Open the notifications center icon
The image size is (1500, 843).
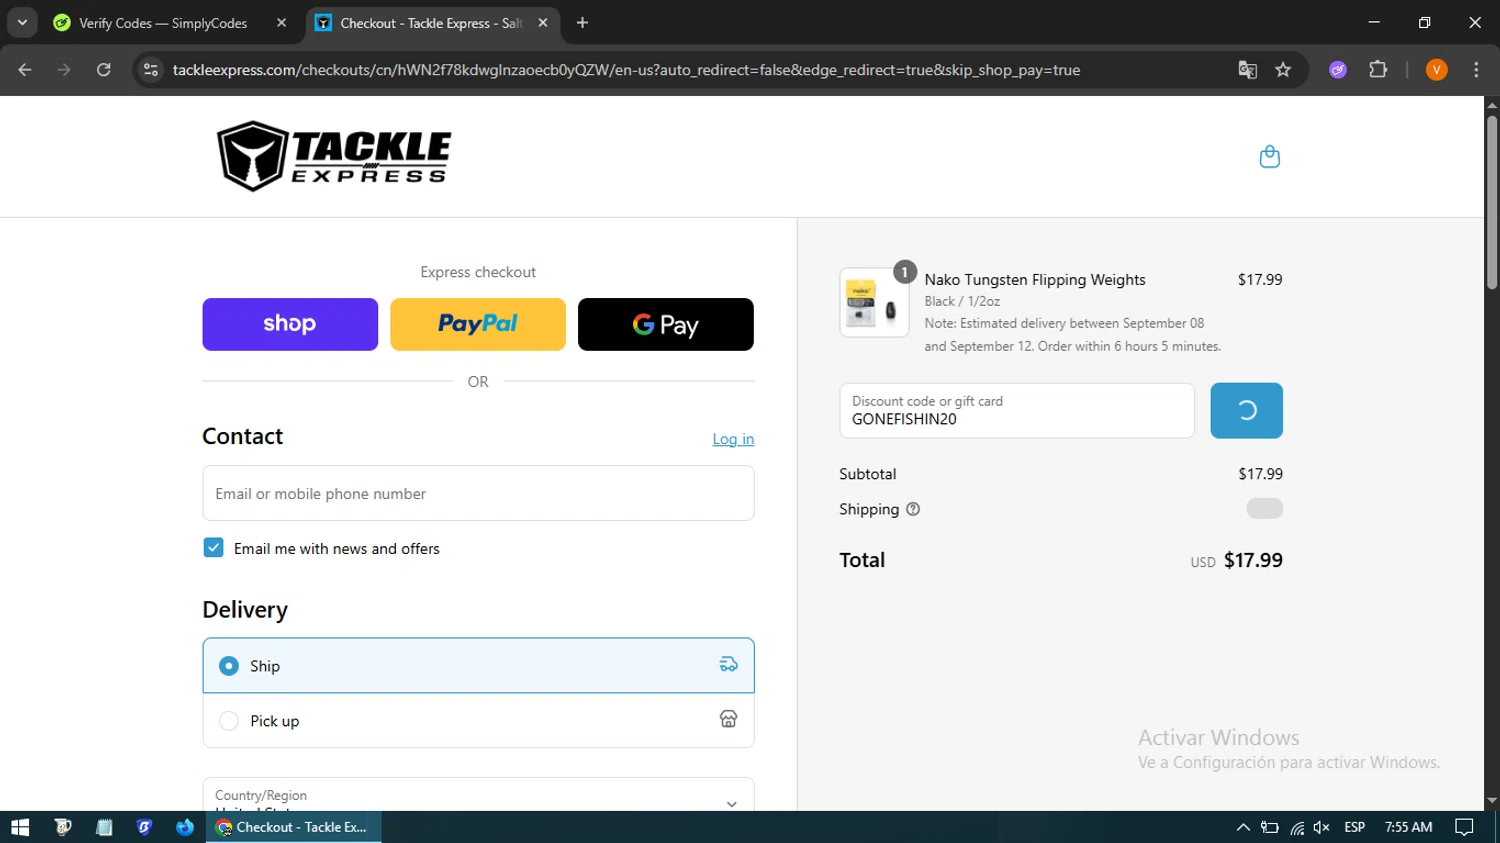pyautogui.click(x=1464, y=827)
